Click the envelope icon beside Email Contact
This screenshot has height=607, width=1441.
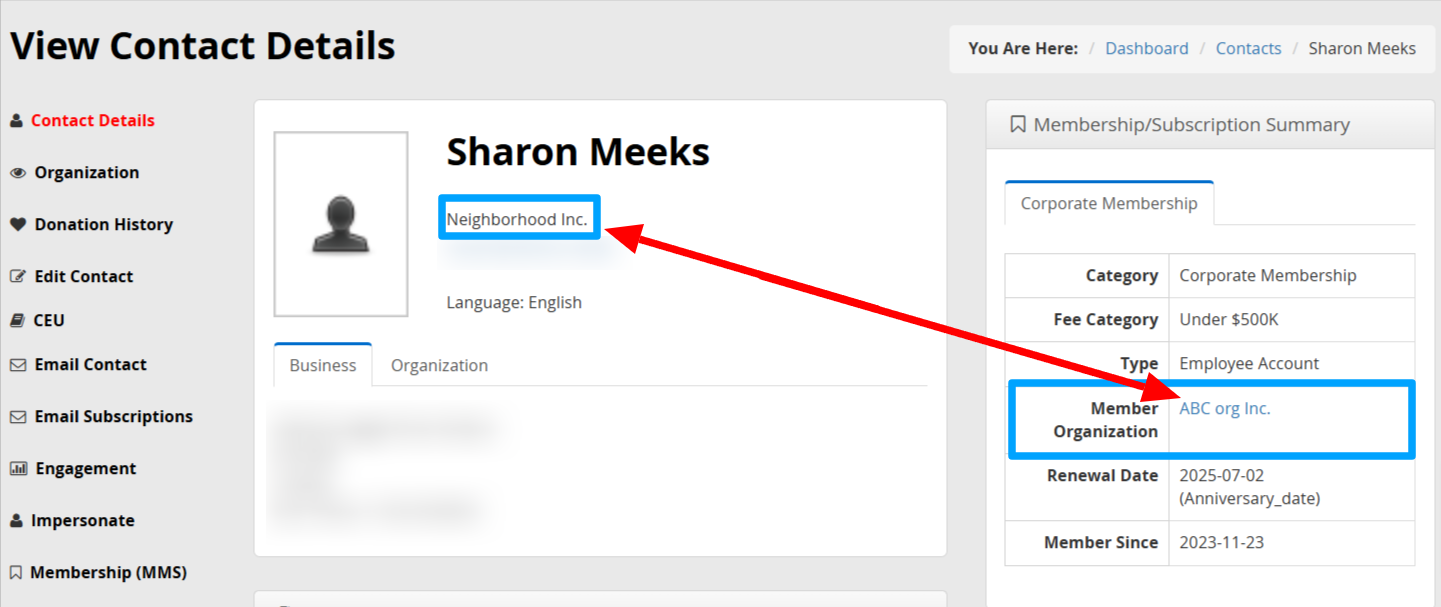point(17,365)
